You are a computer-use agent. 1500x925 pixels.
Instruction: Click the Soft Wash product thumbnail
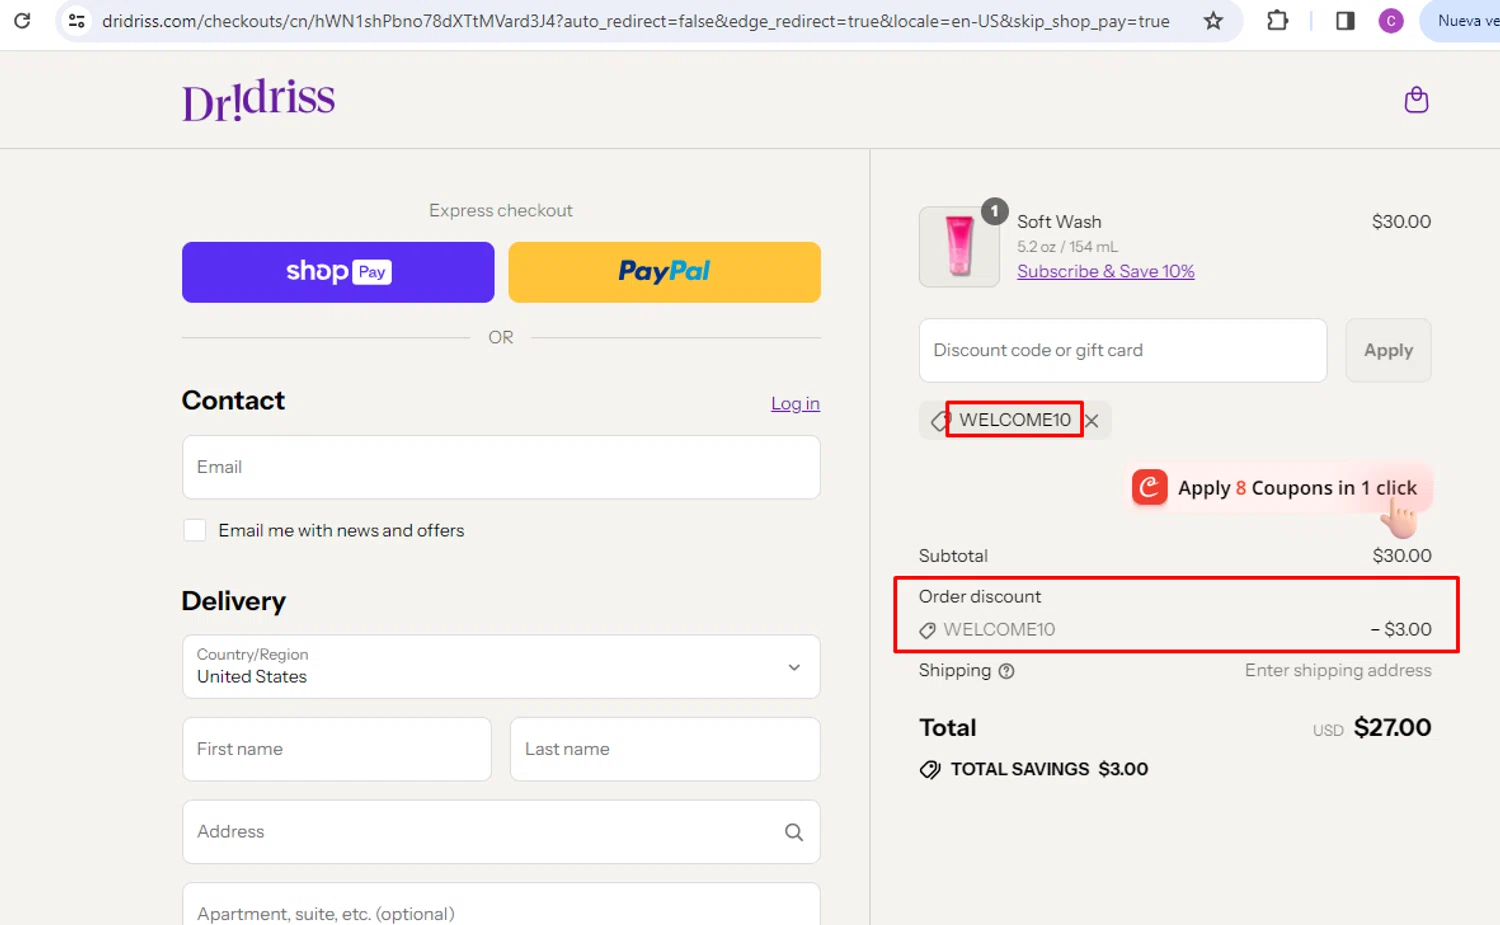click(959, 247)
